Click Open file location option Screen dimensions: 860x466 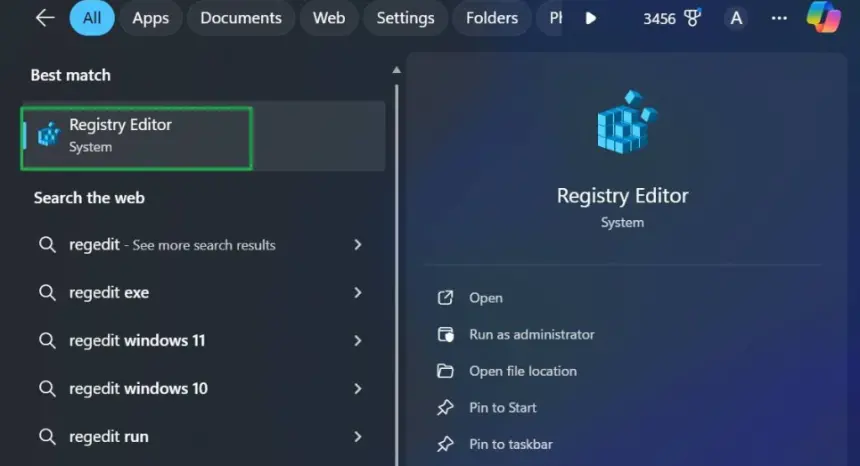click(522, 371)
